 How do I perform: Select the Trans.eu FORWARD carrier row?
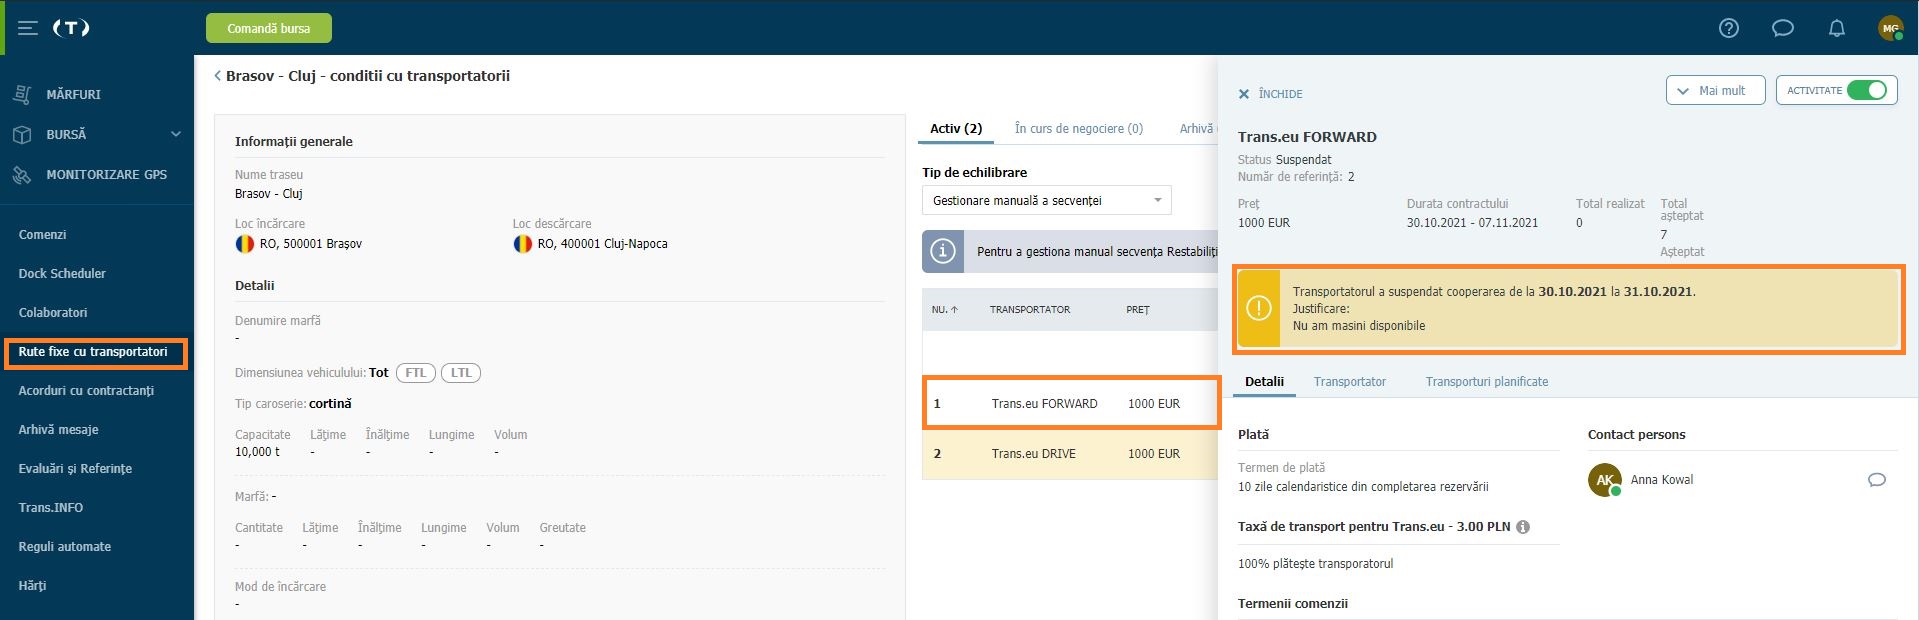(x=1071, y=403)
